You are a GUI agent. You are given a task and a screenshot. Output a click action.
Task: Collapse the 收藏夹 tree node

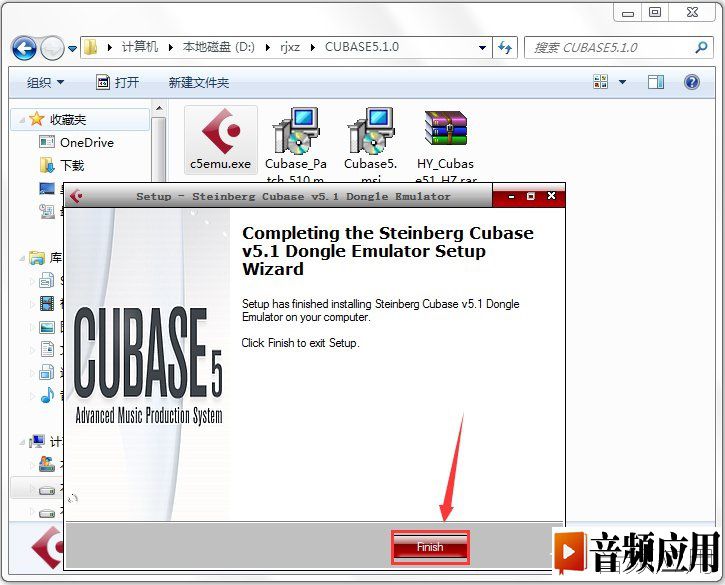click(x=22, y=120)
